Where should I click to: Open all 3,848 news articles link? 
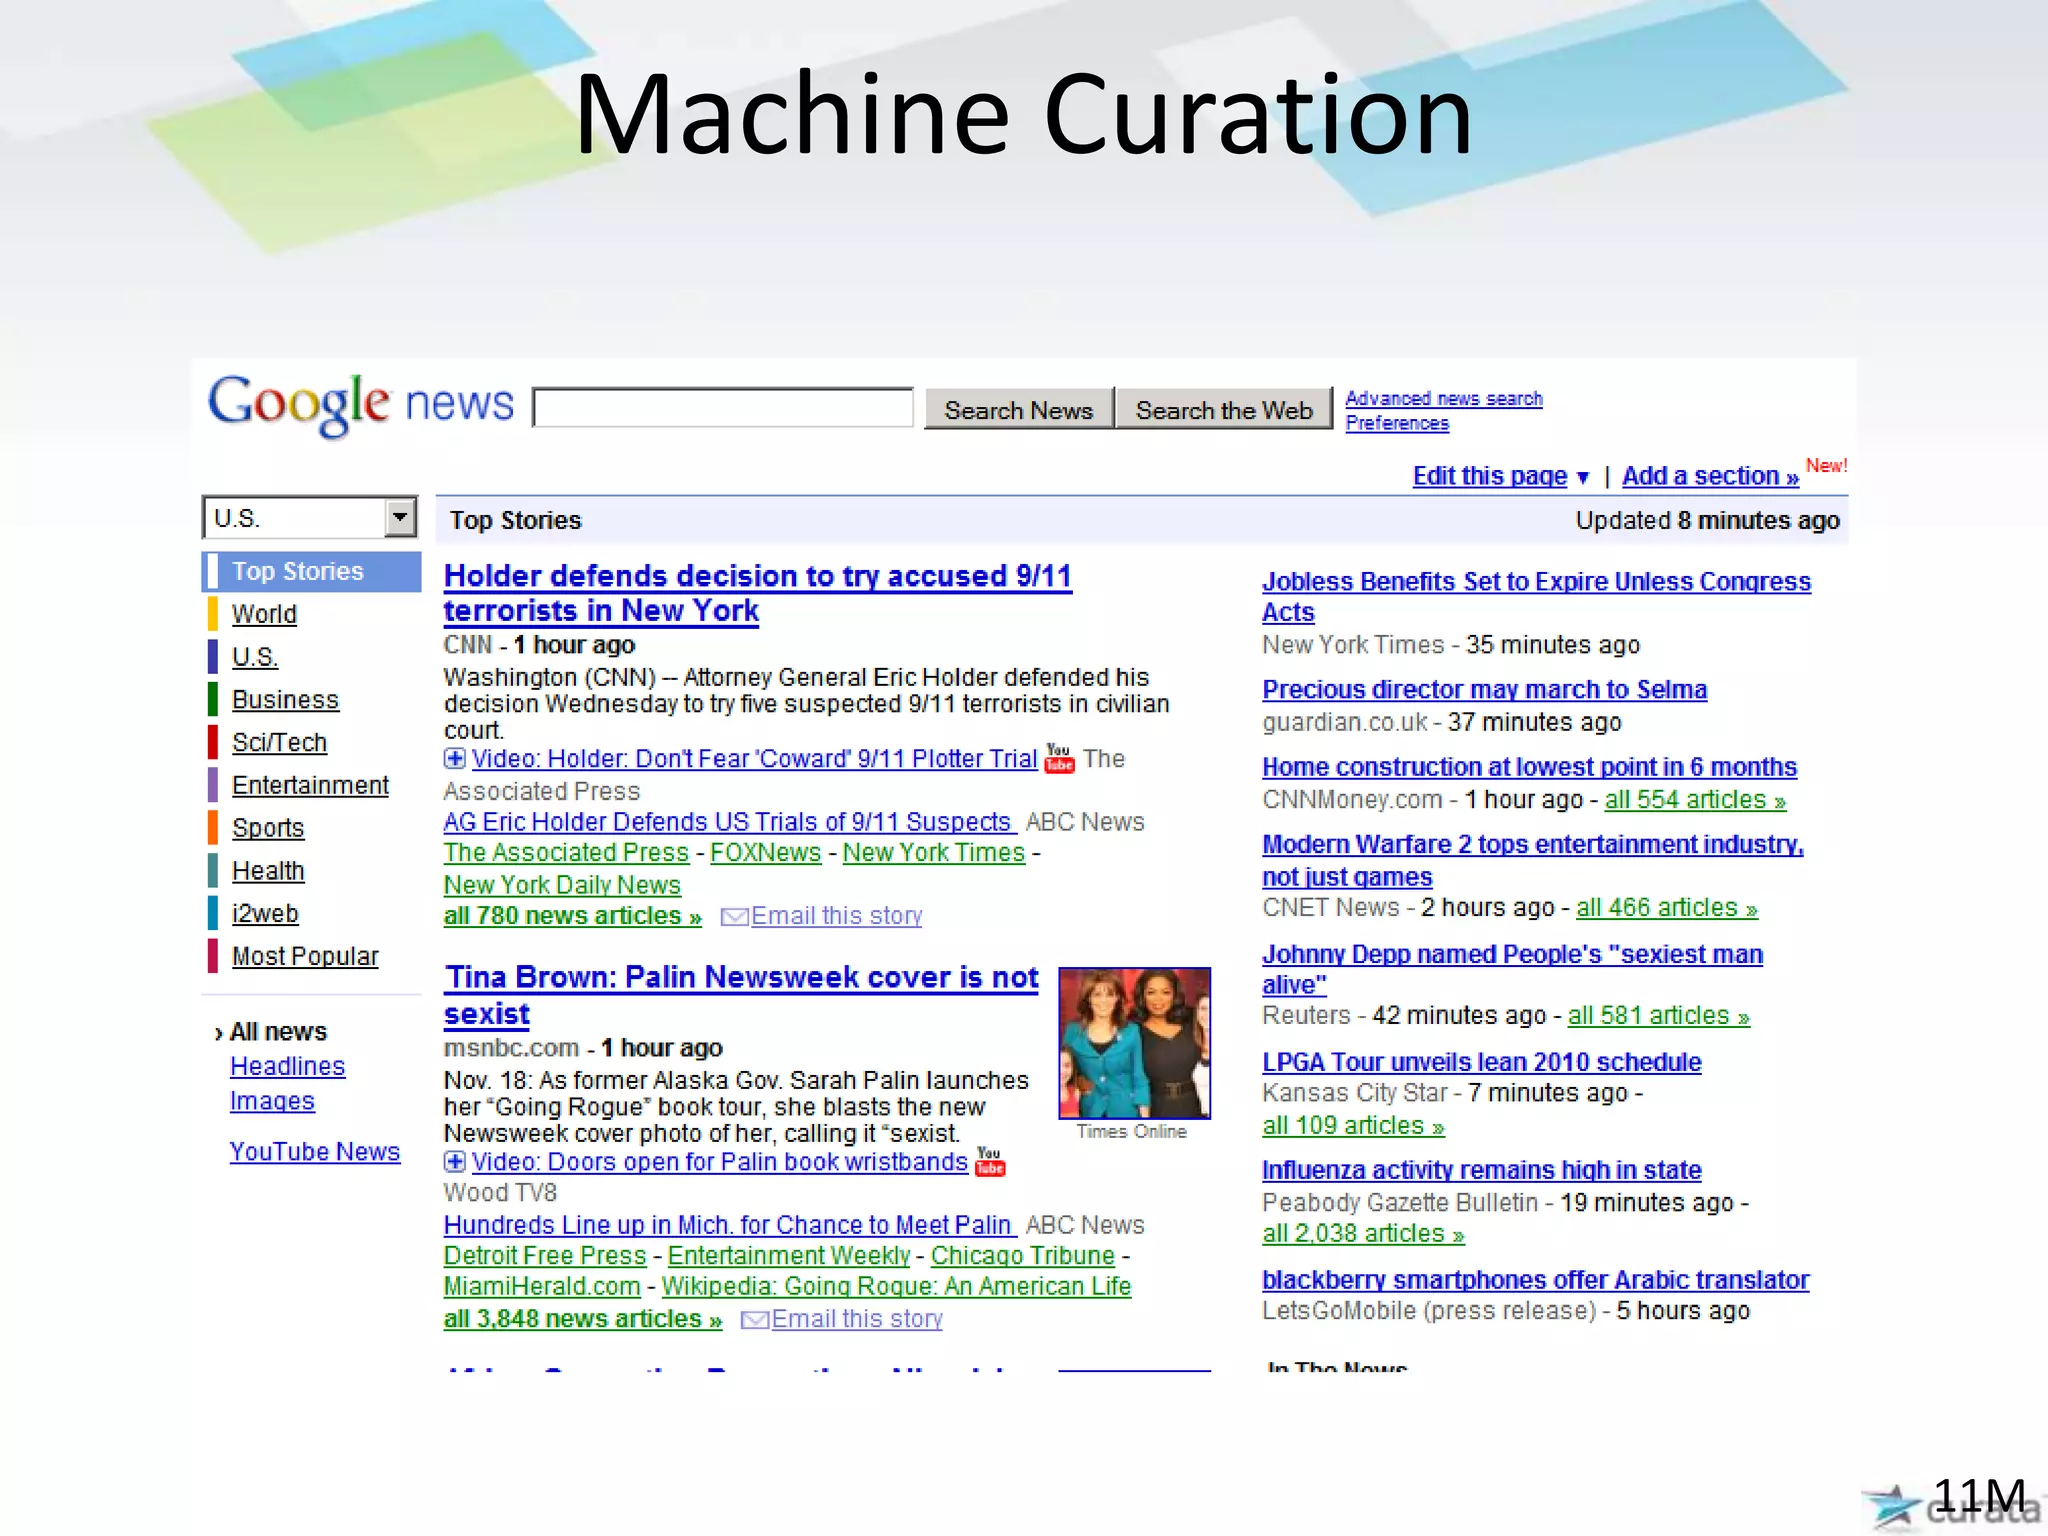583,1319
